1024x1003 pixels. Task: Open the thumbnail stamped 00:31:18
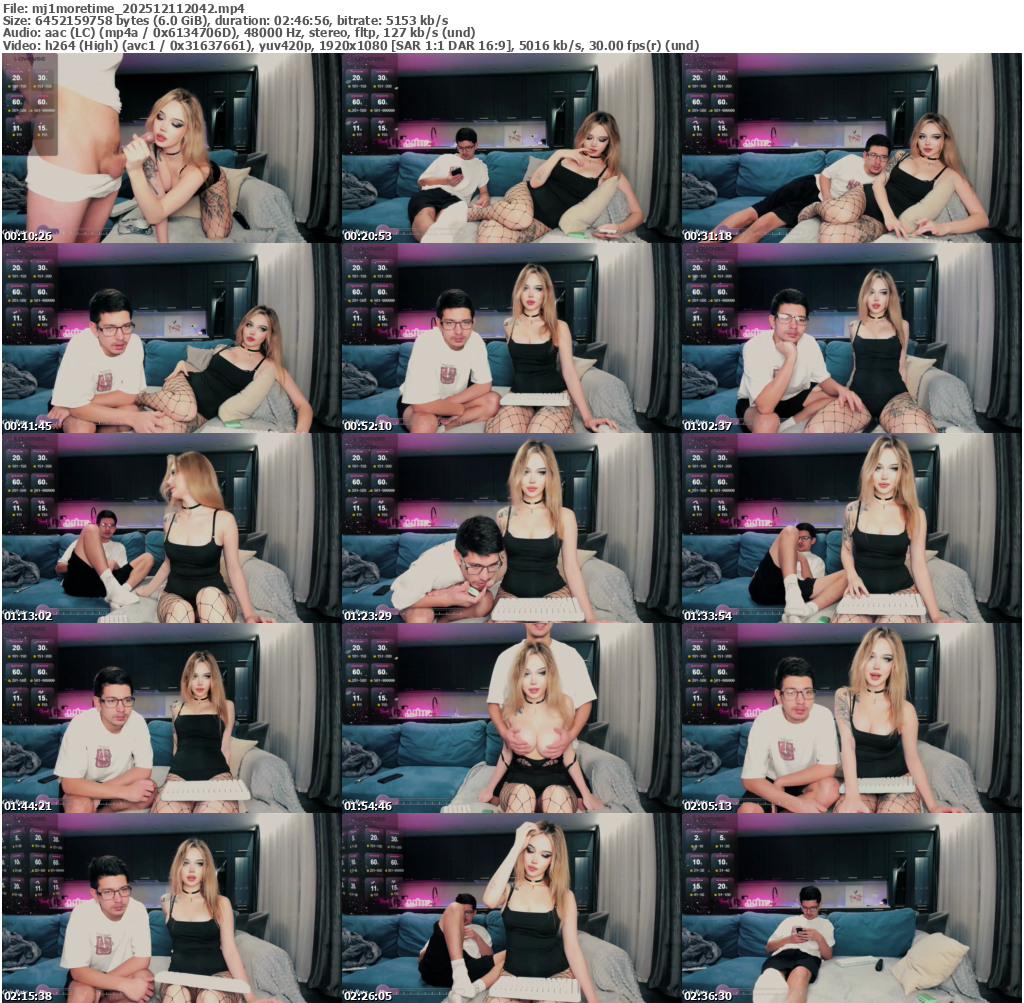pyautogui.click(x=852, y=148)
